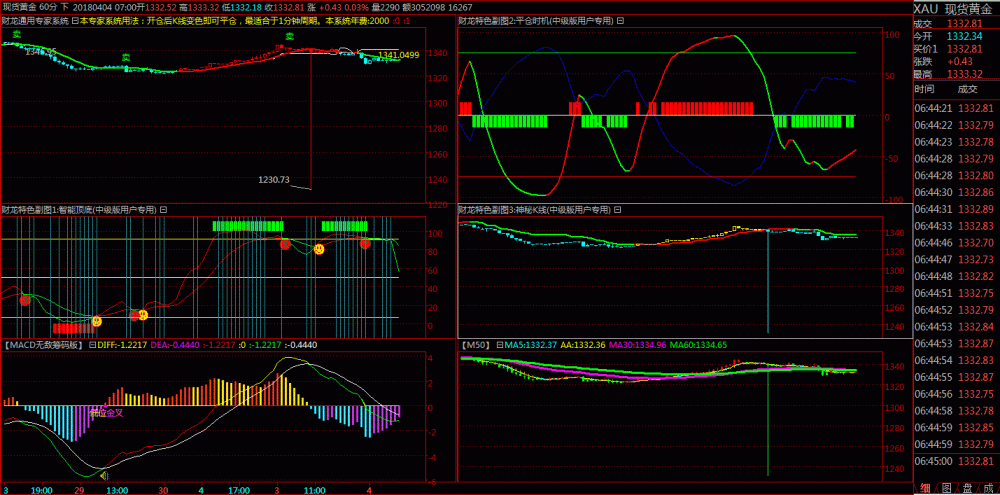The width and height of the screenshot is (1000, 495).
Task: Toggle the box icon beside 神秘K线 panel title
Action: click(618, 209)
